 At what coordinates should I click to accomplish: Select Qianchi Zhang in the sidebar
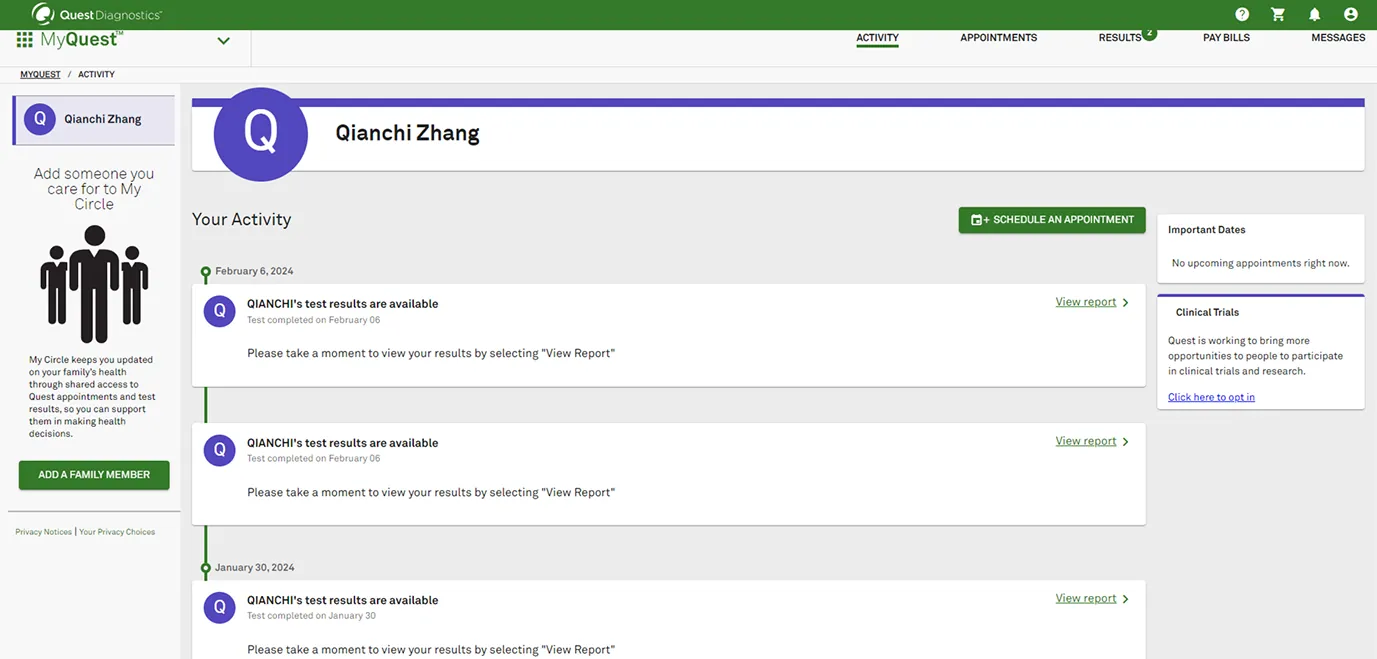pos(94,120)
